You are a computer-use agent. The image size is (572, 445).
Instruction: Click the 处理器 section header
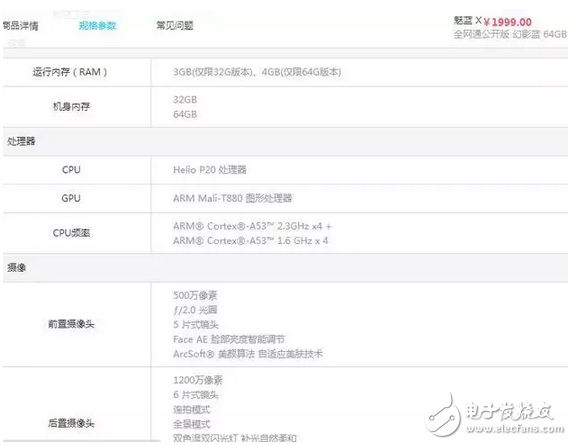21,142
